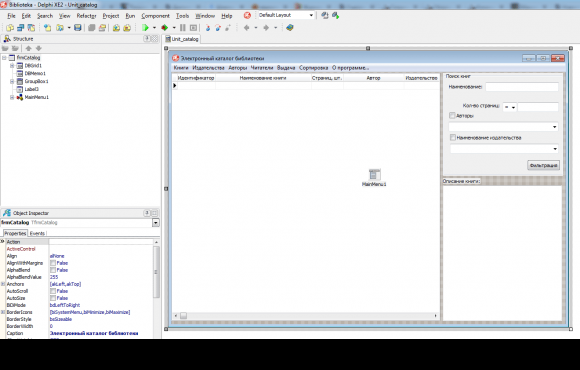Screen dimensions: 580x370
Task: Open the Project menu
Action: [111, 16]
